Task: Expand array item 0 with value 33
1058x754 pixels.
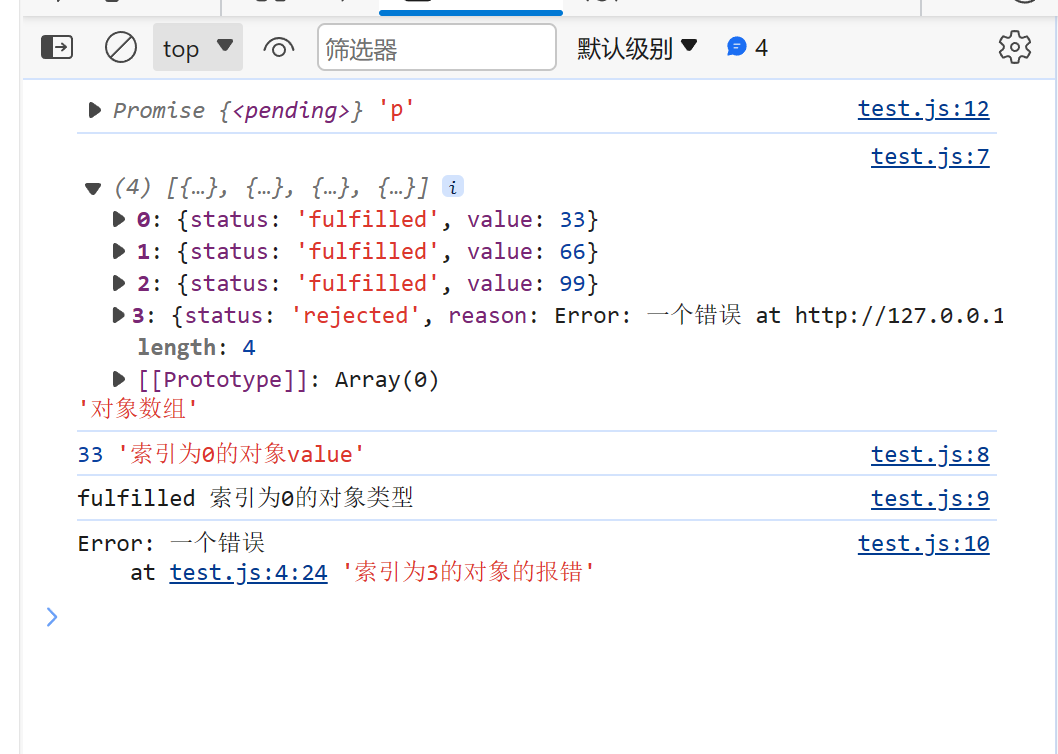Action: 119,219
